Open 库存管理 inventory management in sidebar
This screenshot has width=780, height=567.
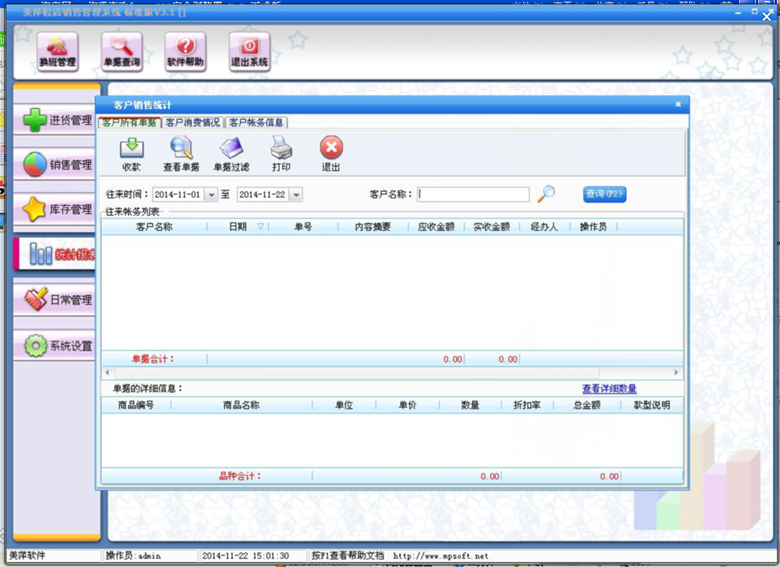(56, 209)
